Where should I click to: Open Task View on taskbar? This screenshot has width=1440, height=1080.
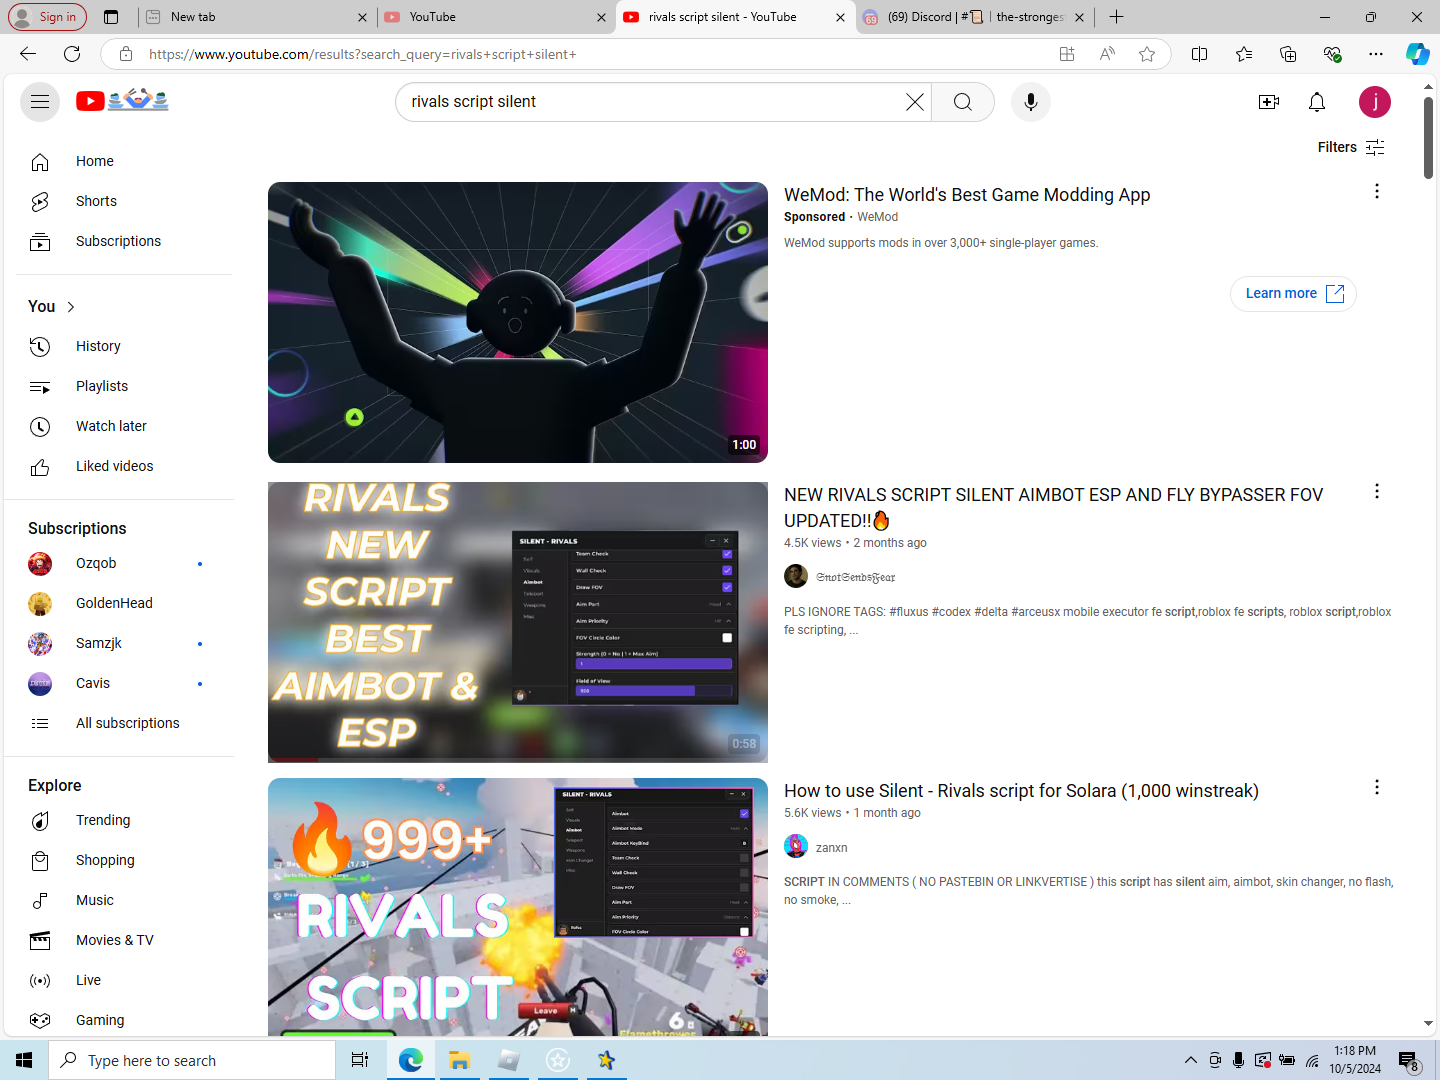coord(360,1060)
